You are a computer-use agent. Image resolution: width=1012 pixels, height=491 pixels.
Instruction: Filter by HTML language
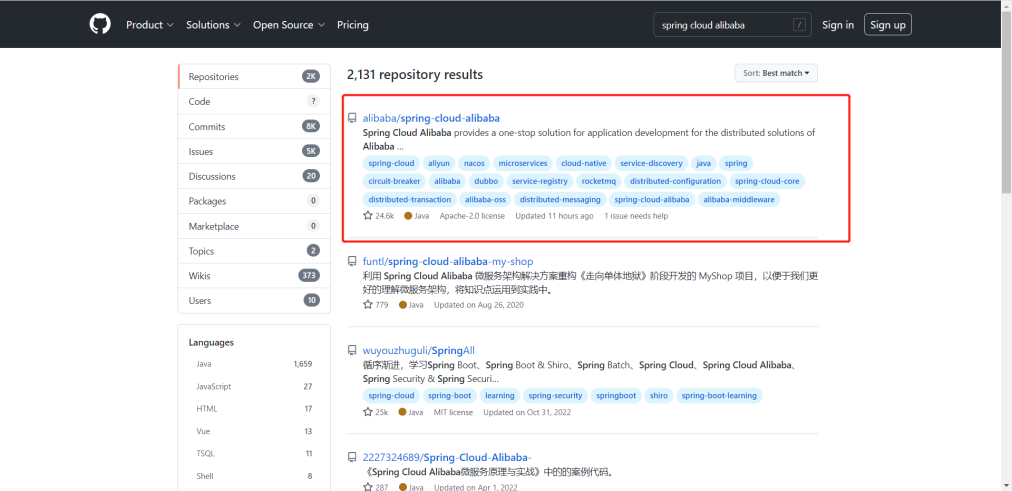254,408
